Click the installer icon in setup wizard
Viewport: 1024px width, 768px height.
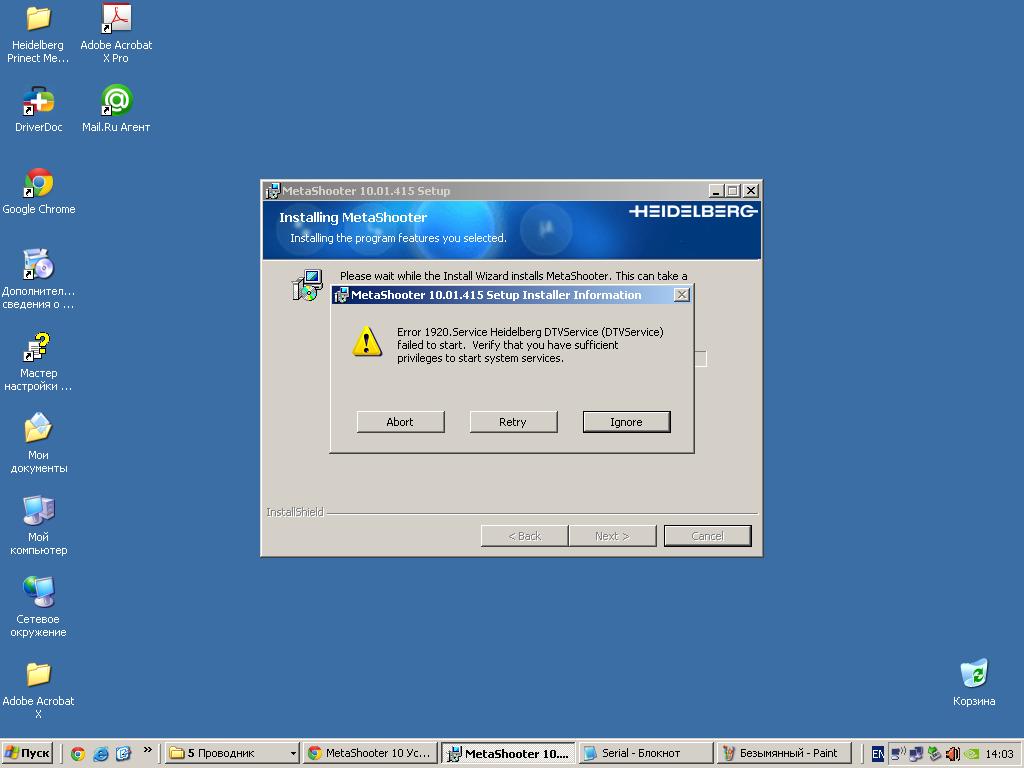(x=307, y=285)
